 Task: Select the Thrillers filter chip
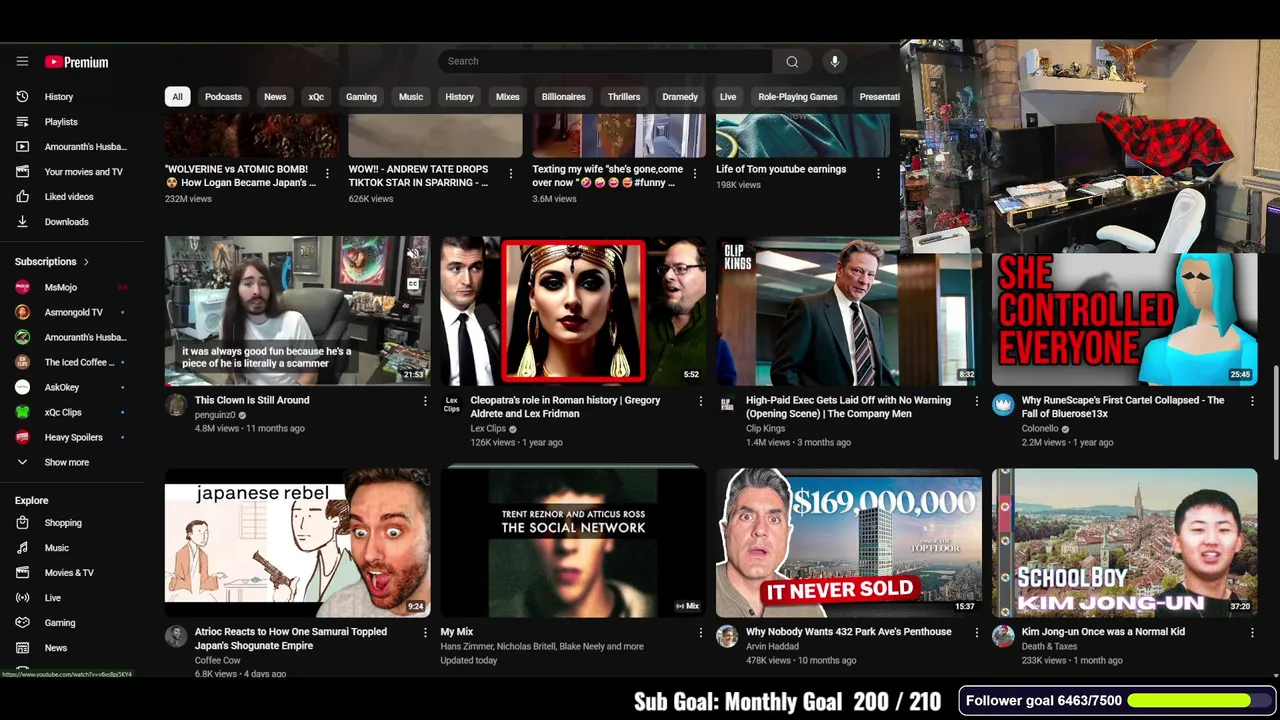tap(624, 97)
